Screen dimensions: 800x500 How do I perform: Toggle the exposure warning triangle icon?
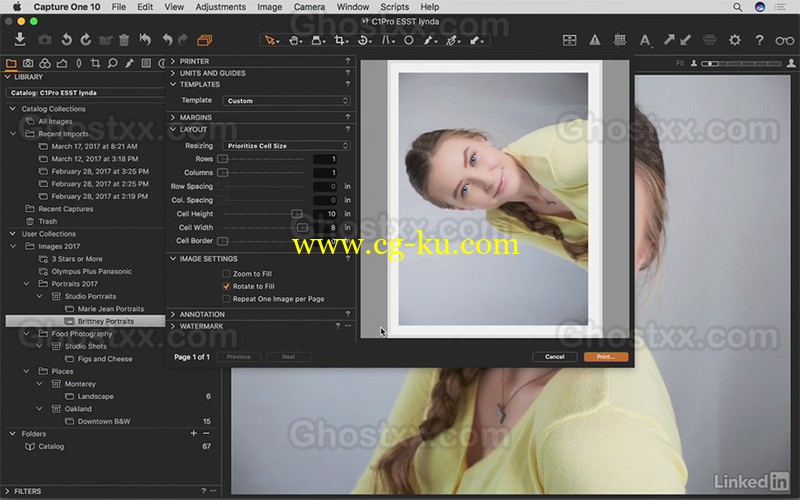point(594,40)
